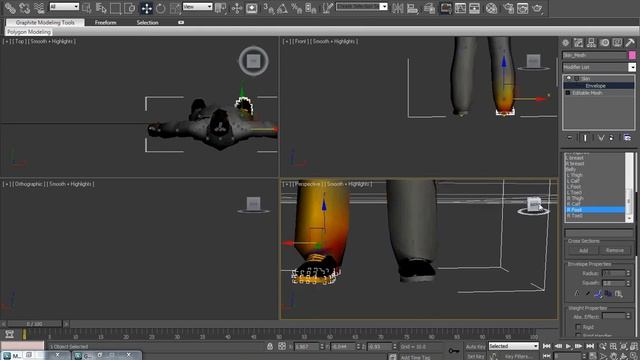Click Add cross section button
Screen dimensions: 640x360
point(583,250)
